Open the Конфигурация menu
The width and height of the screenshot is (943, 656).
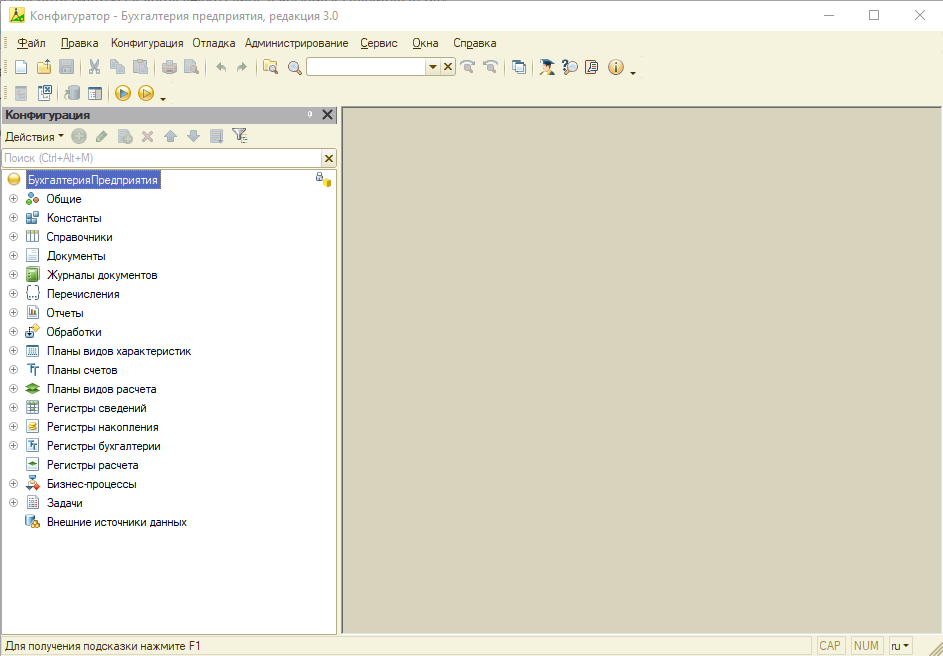pos(147,43)
